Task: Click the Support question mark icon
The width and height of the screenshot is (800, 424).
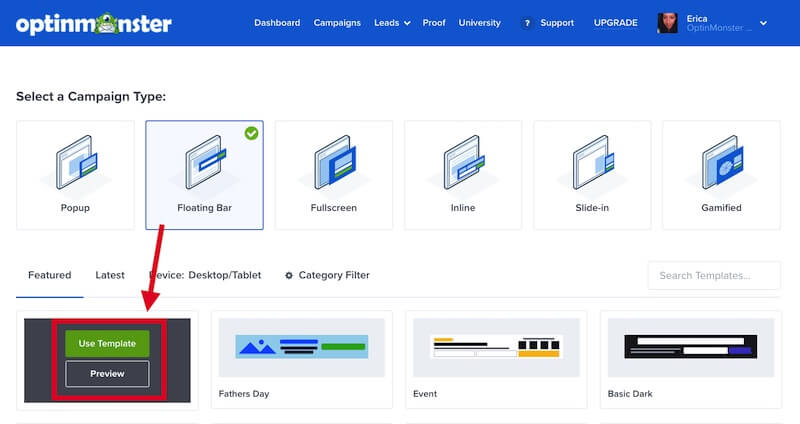Action: tap(526, 23)
